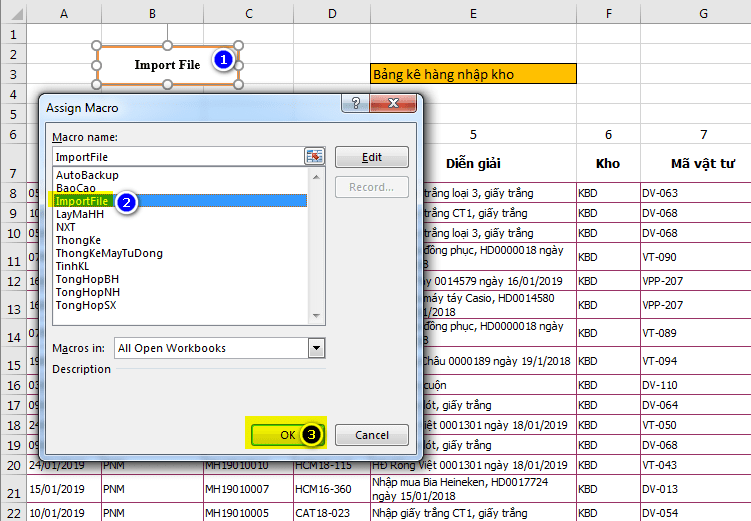Select column B header
751x521 pixels.
click(x=152, y=13)
